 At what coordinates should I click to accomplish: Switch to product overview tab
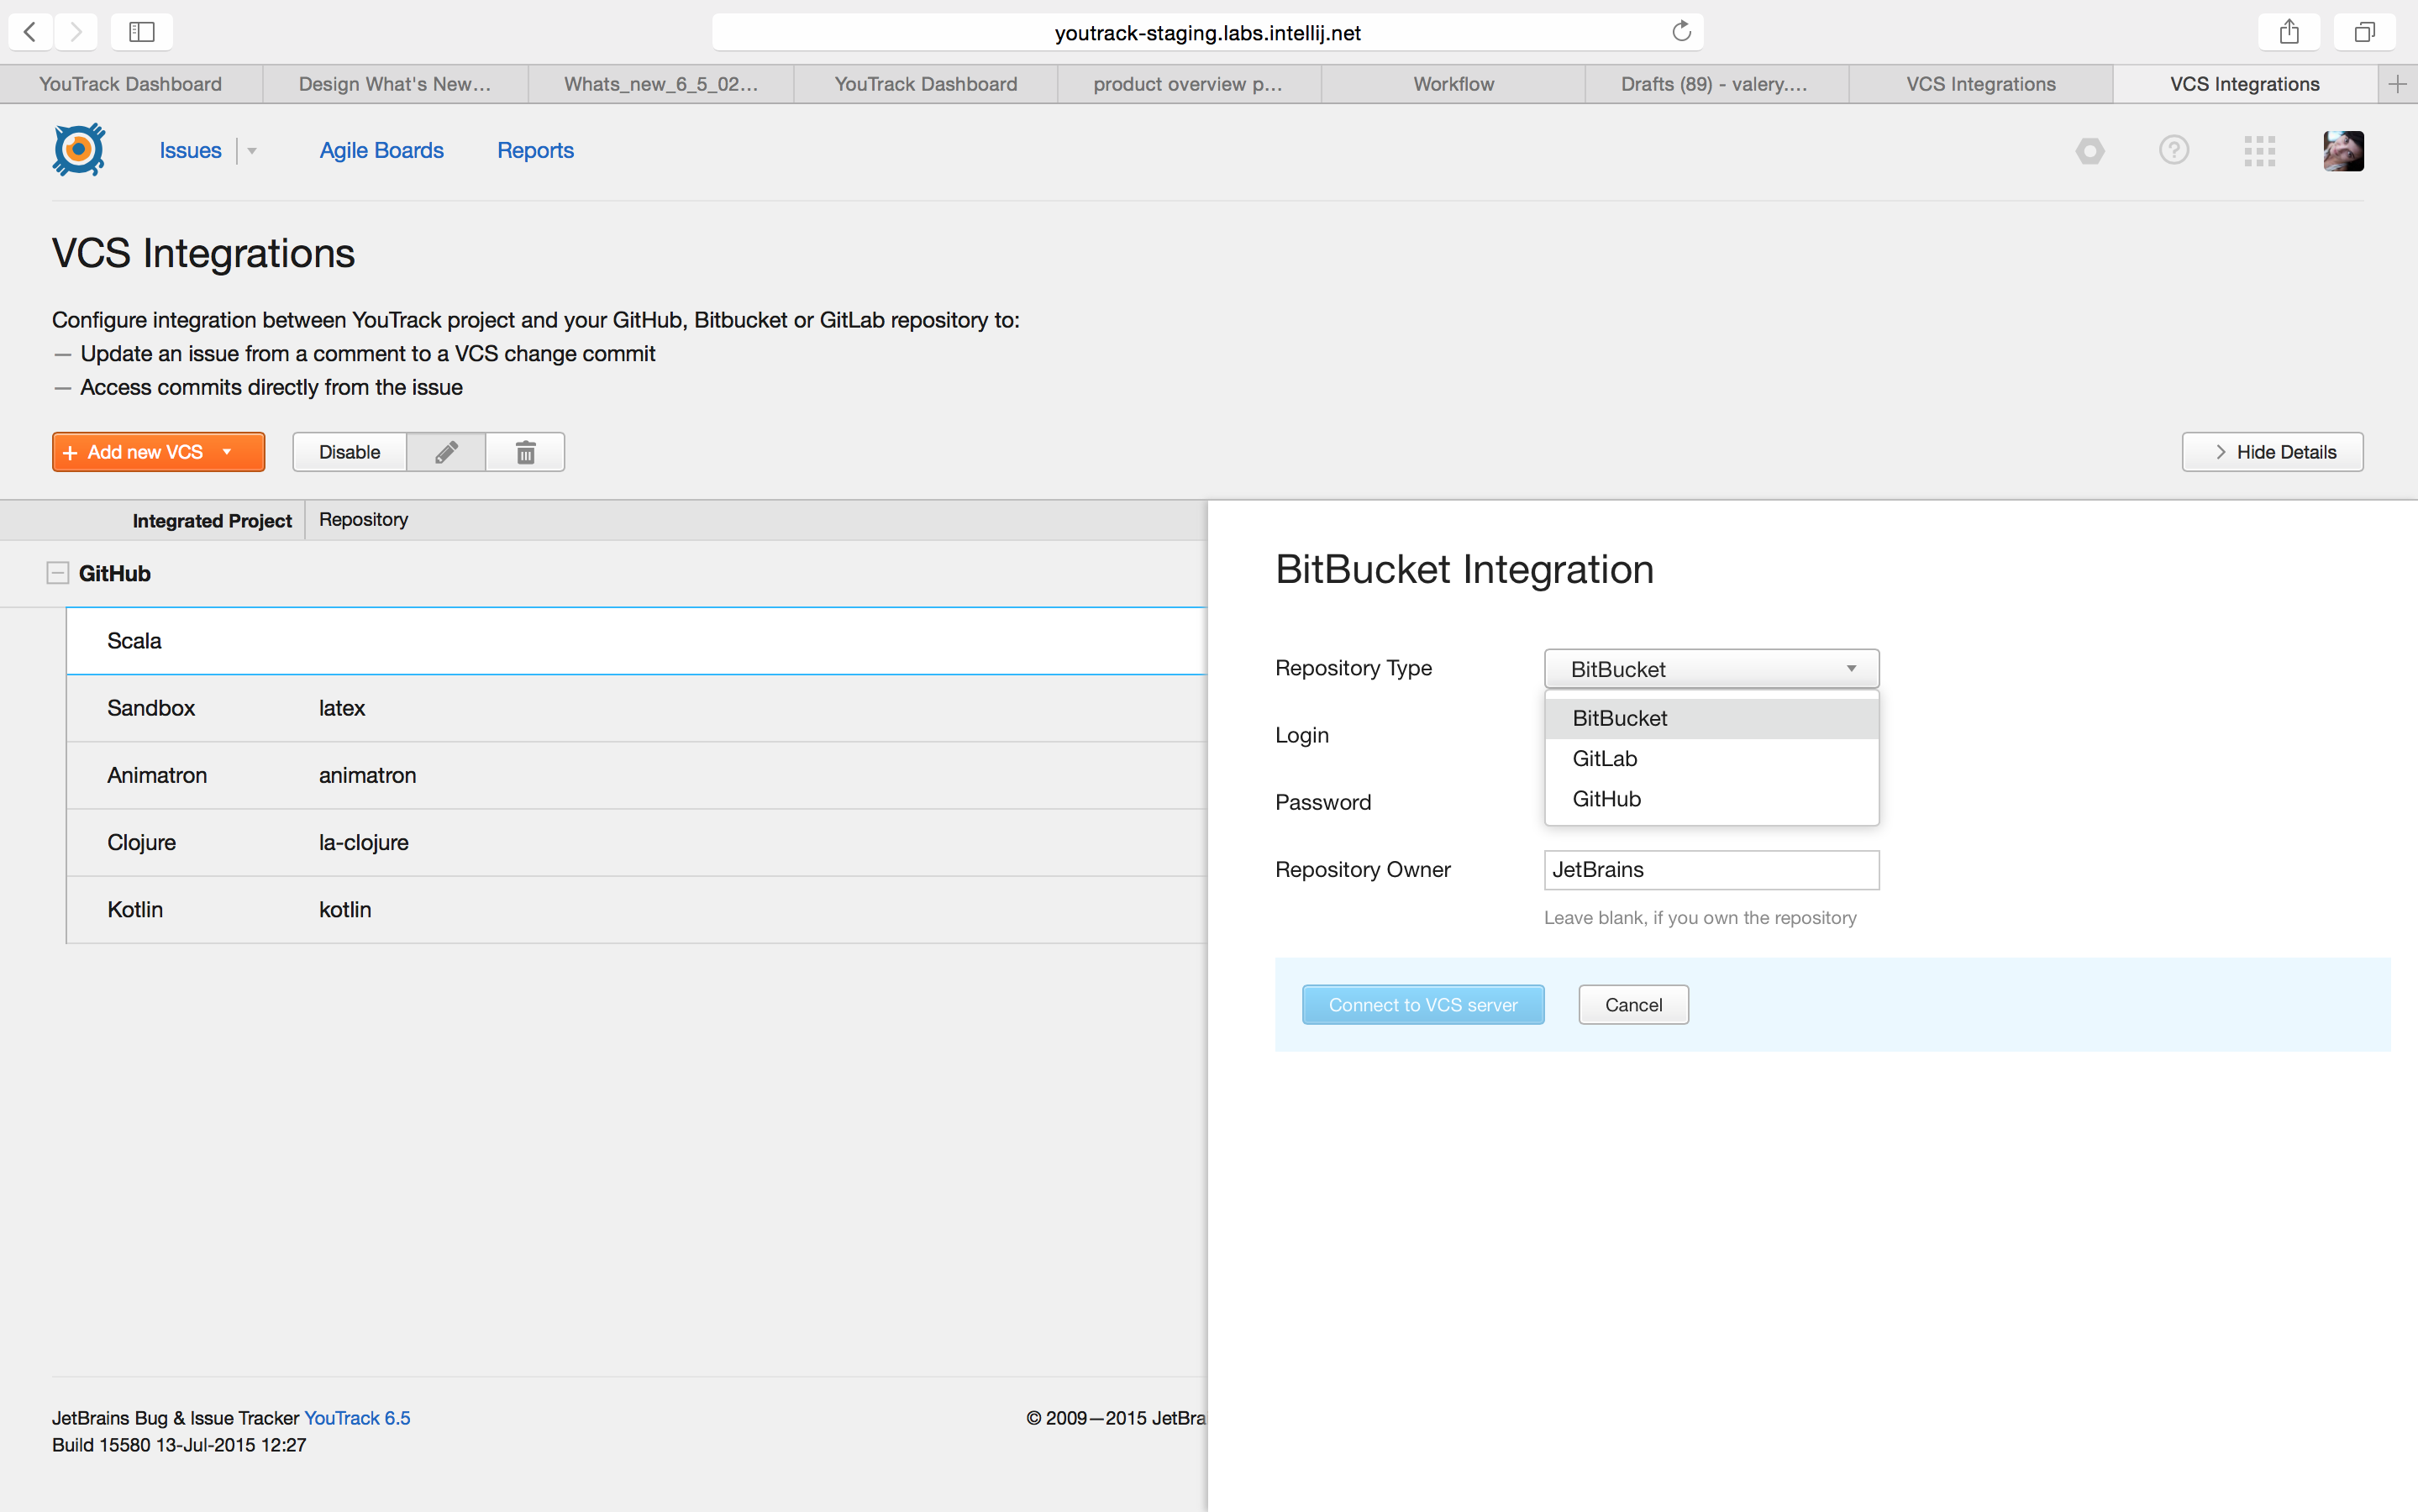click(1189, 84)
